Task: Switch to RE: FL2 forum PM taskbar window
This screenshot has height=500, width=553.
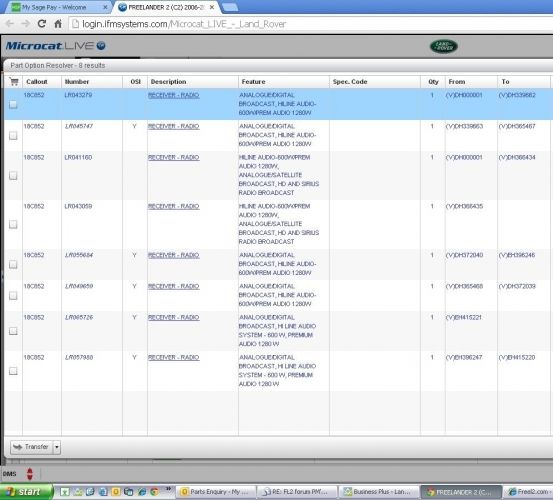Action: click(297, 492)
